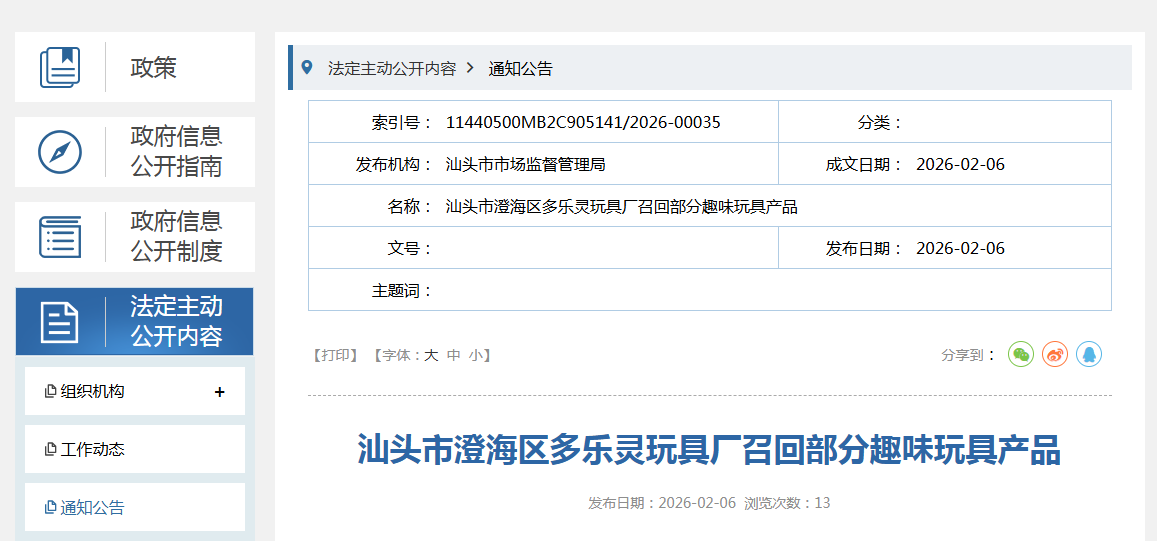The height and width of the screenshot is (541, 1157).
Task: Set font size to 小
Action: (x=476, y=355)
